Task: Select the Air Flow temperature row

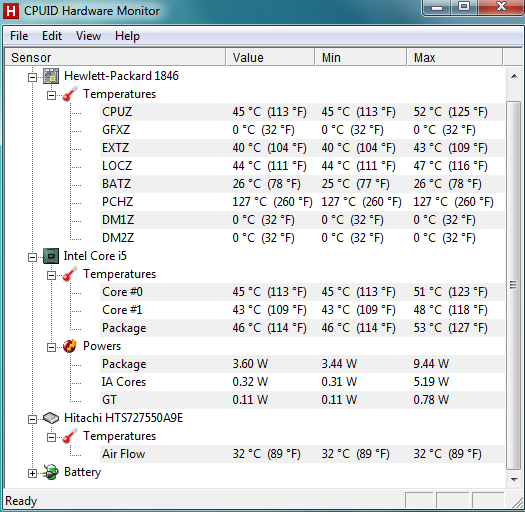Action: (302, 454)
